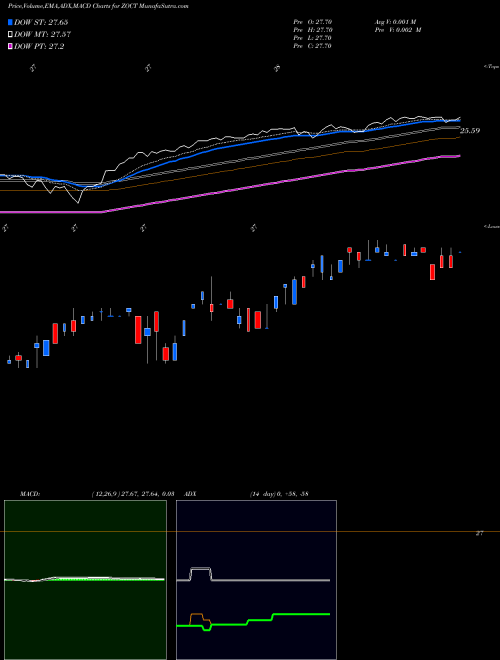Click the MACD values '(12,26,9) 27.67, 27.64, 0.03'
Viewport: 500px width, 660px height.
click(133, 494)
